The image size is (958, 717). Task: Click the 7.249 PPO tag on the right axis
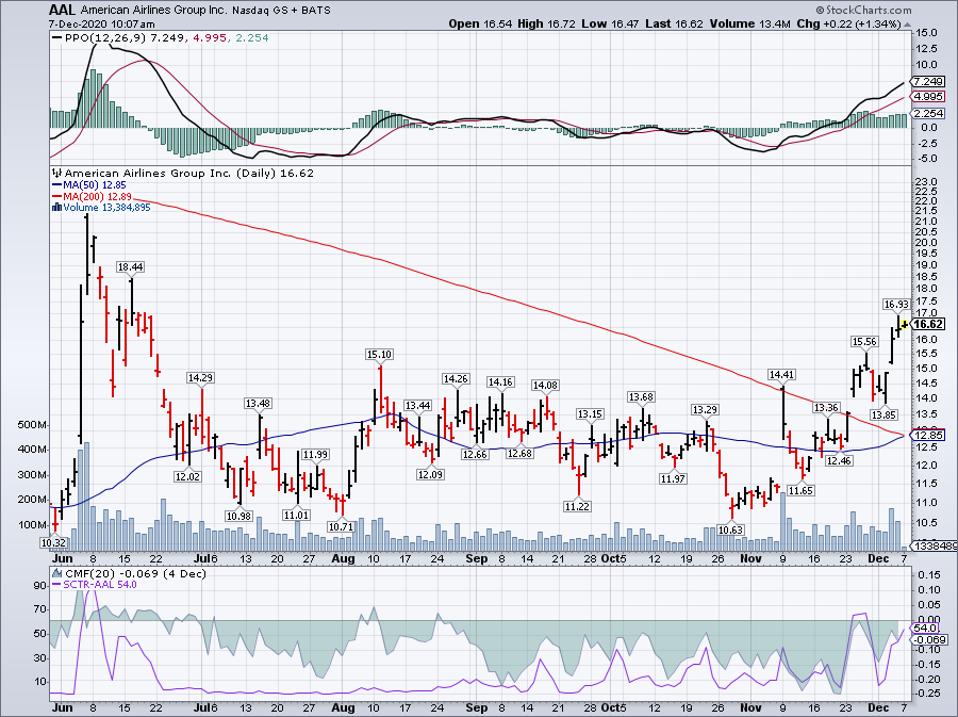click(x=927, y=81)
